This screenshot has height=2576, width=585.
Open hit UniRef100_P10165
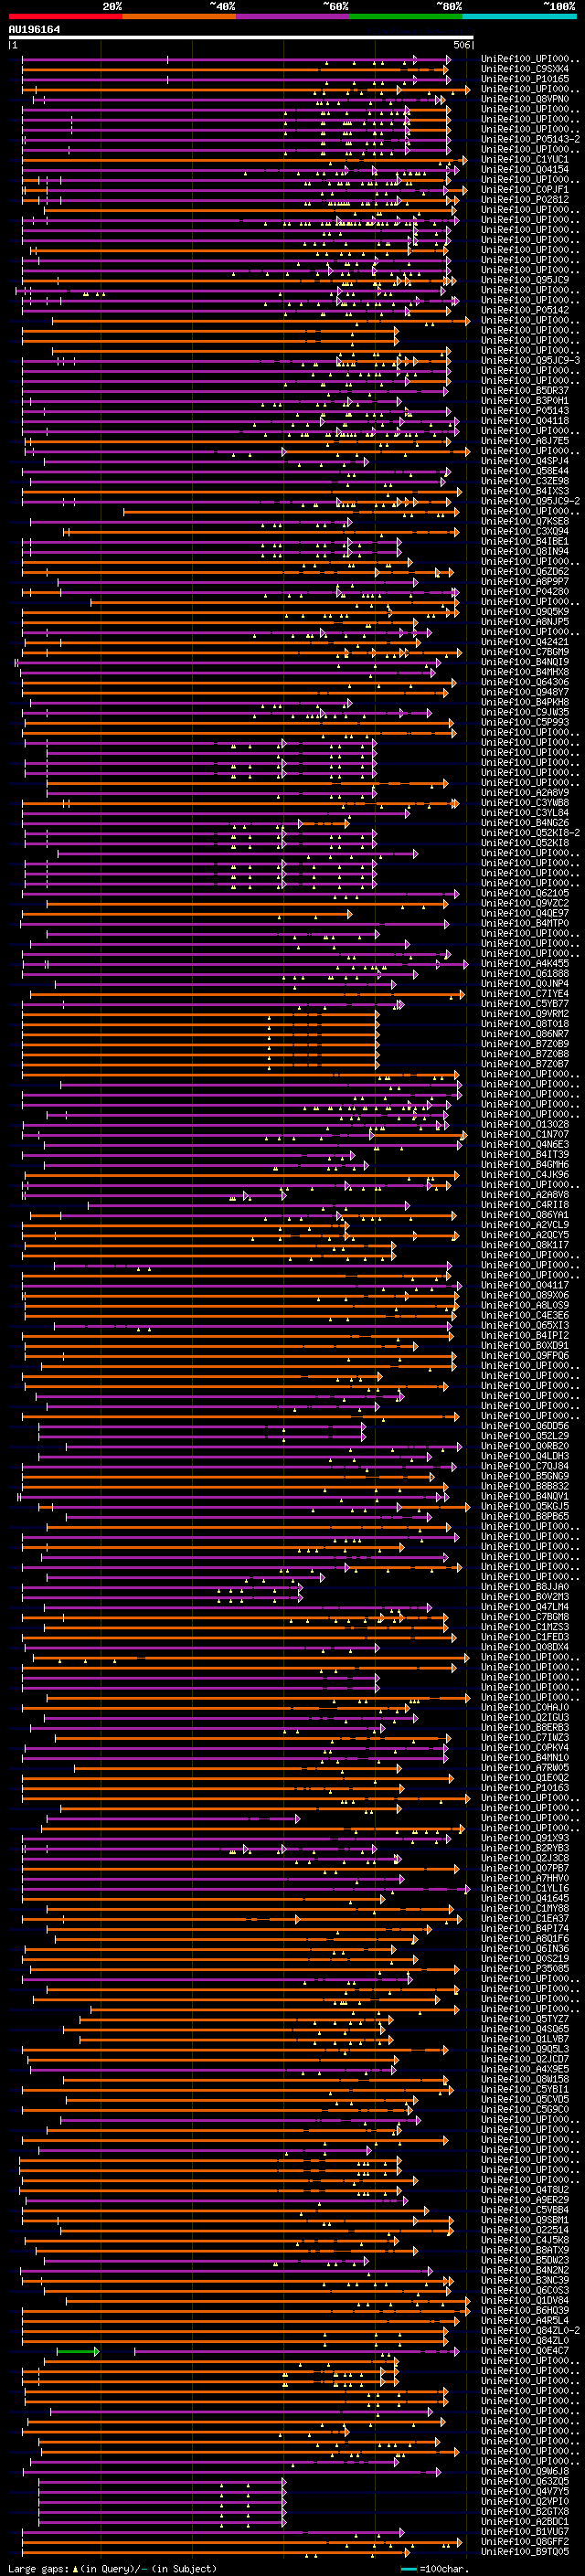(x=525, y=79)
